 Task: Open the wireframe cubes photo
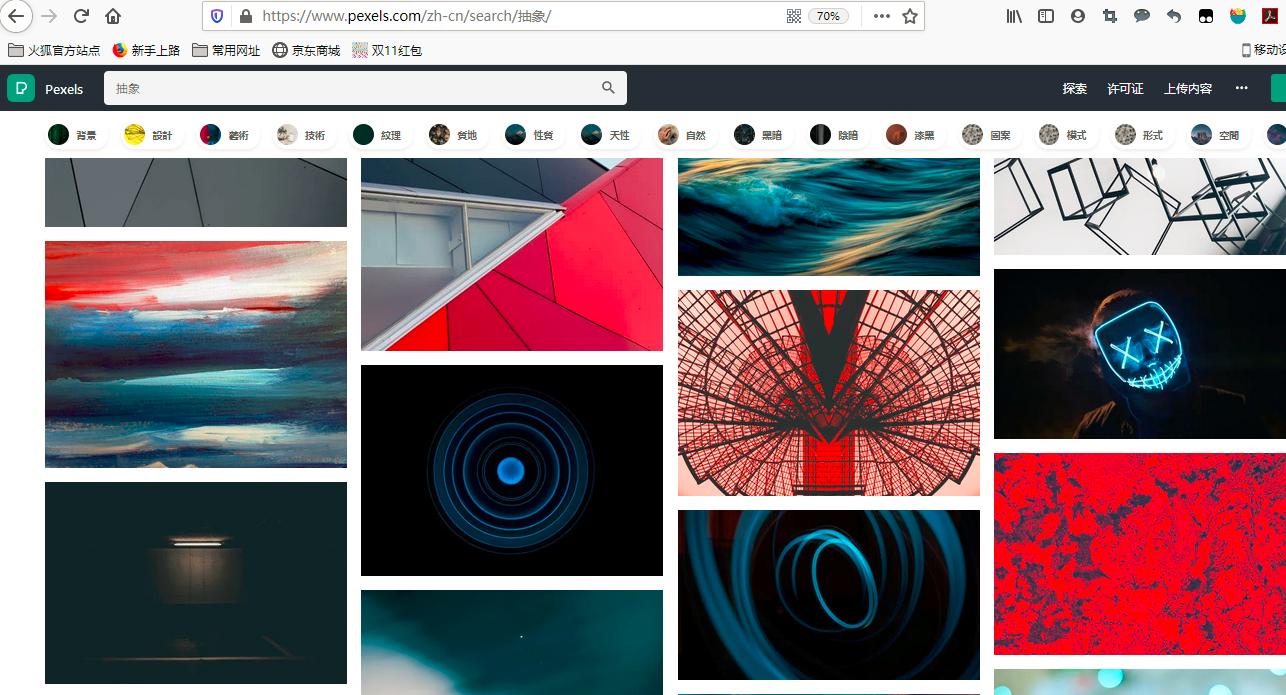(1140, 206)
